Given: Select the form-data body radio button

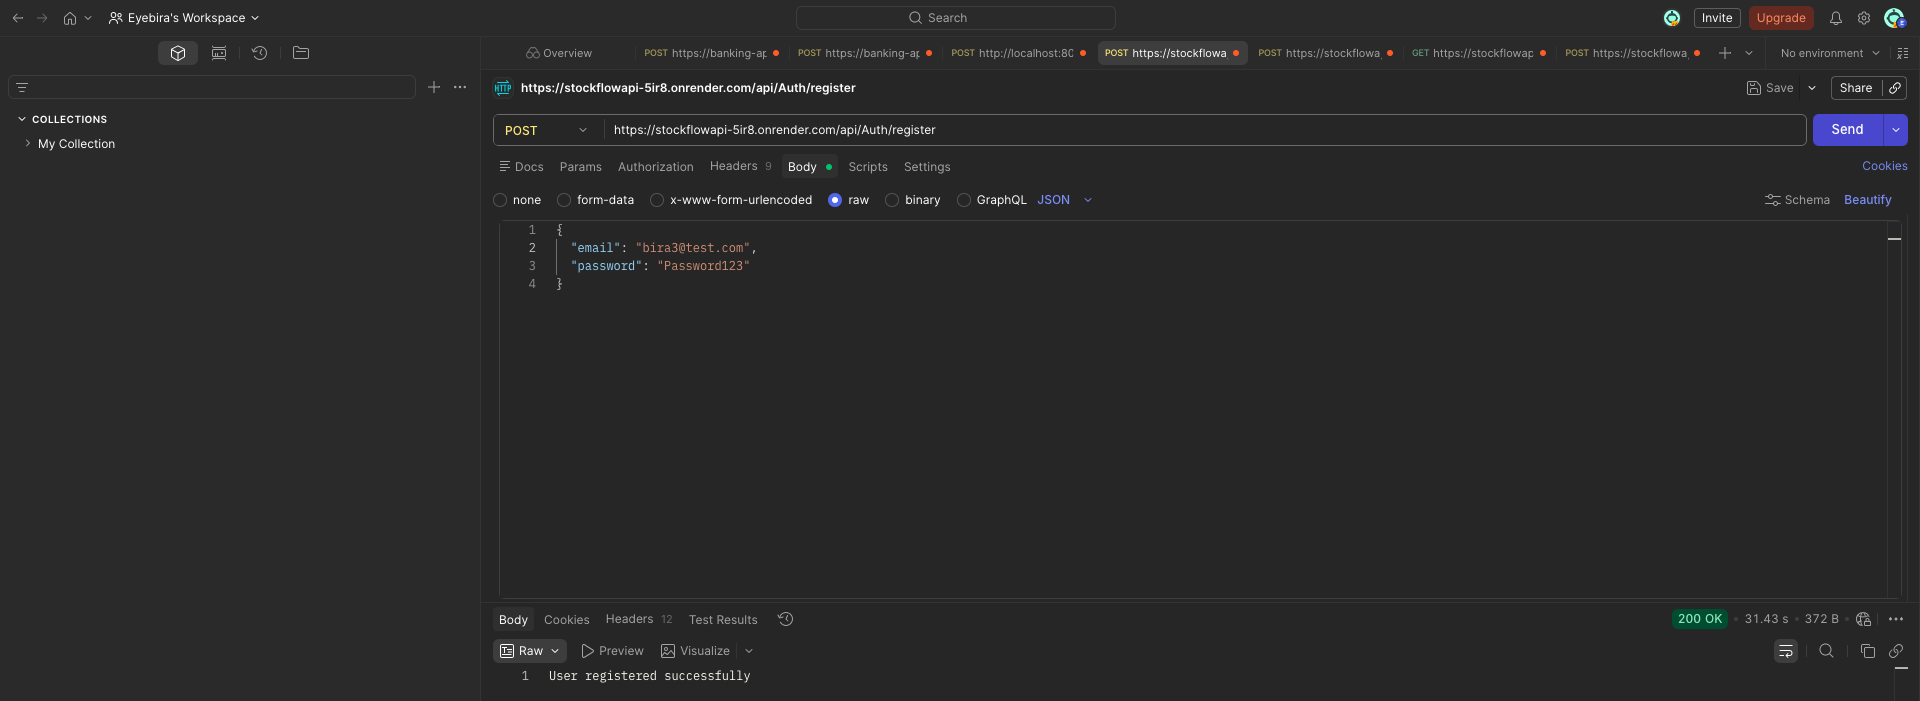Looking at the screenshot, I should pyautogui.click(x=564, y=200).
